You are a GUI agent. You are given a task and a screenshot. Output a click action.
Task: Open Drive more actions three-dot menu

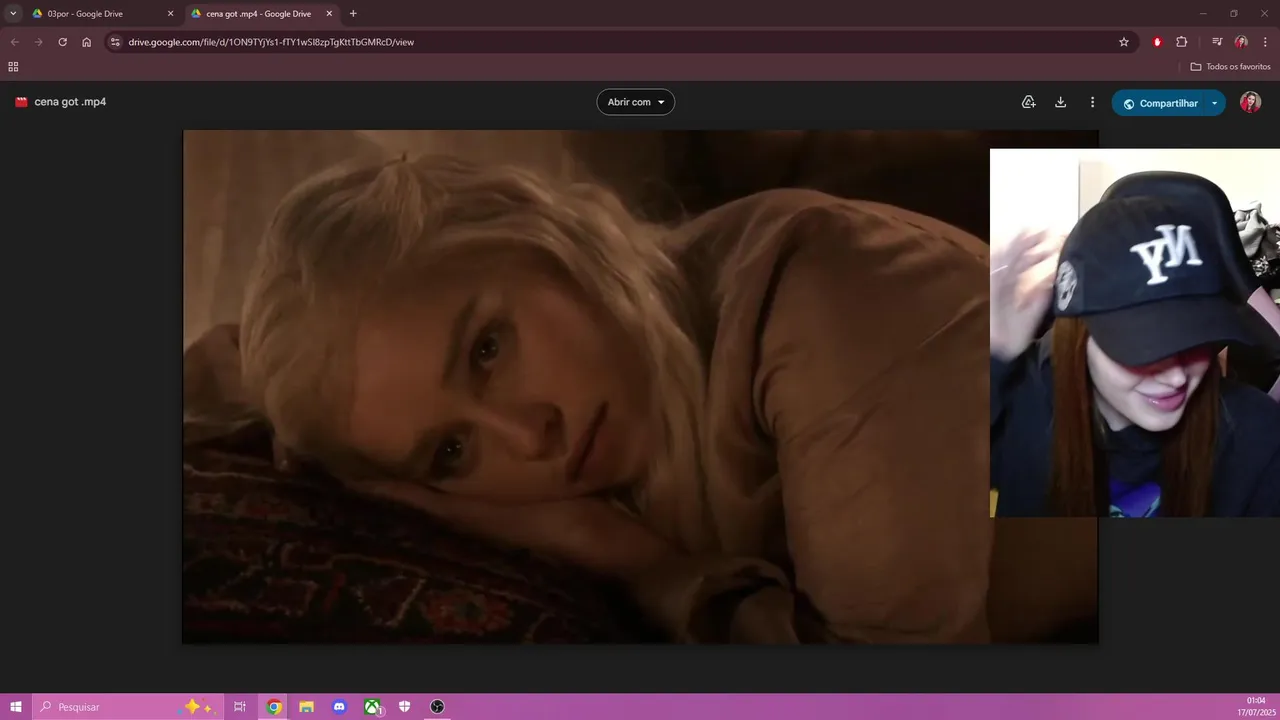click(x=1093, y=102)
